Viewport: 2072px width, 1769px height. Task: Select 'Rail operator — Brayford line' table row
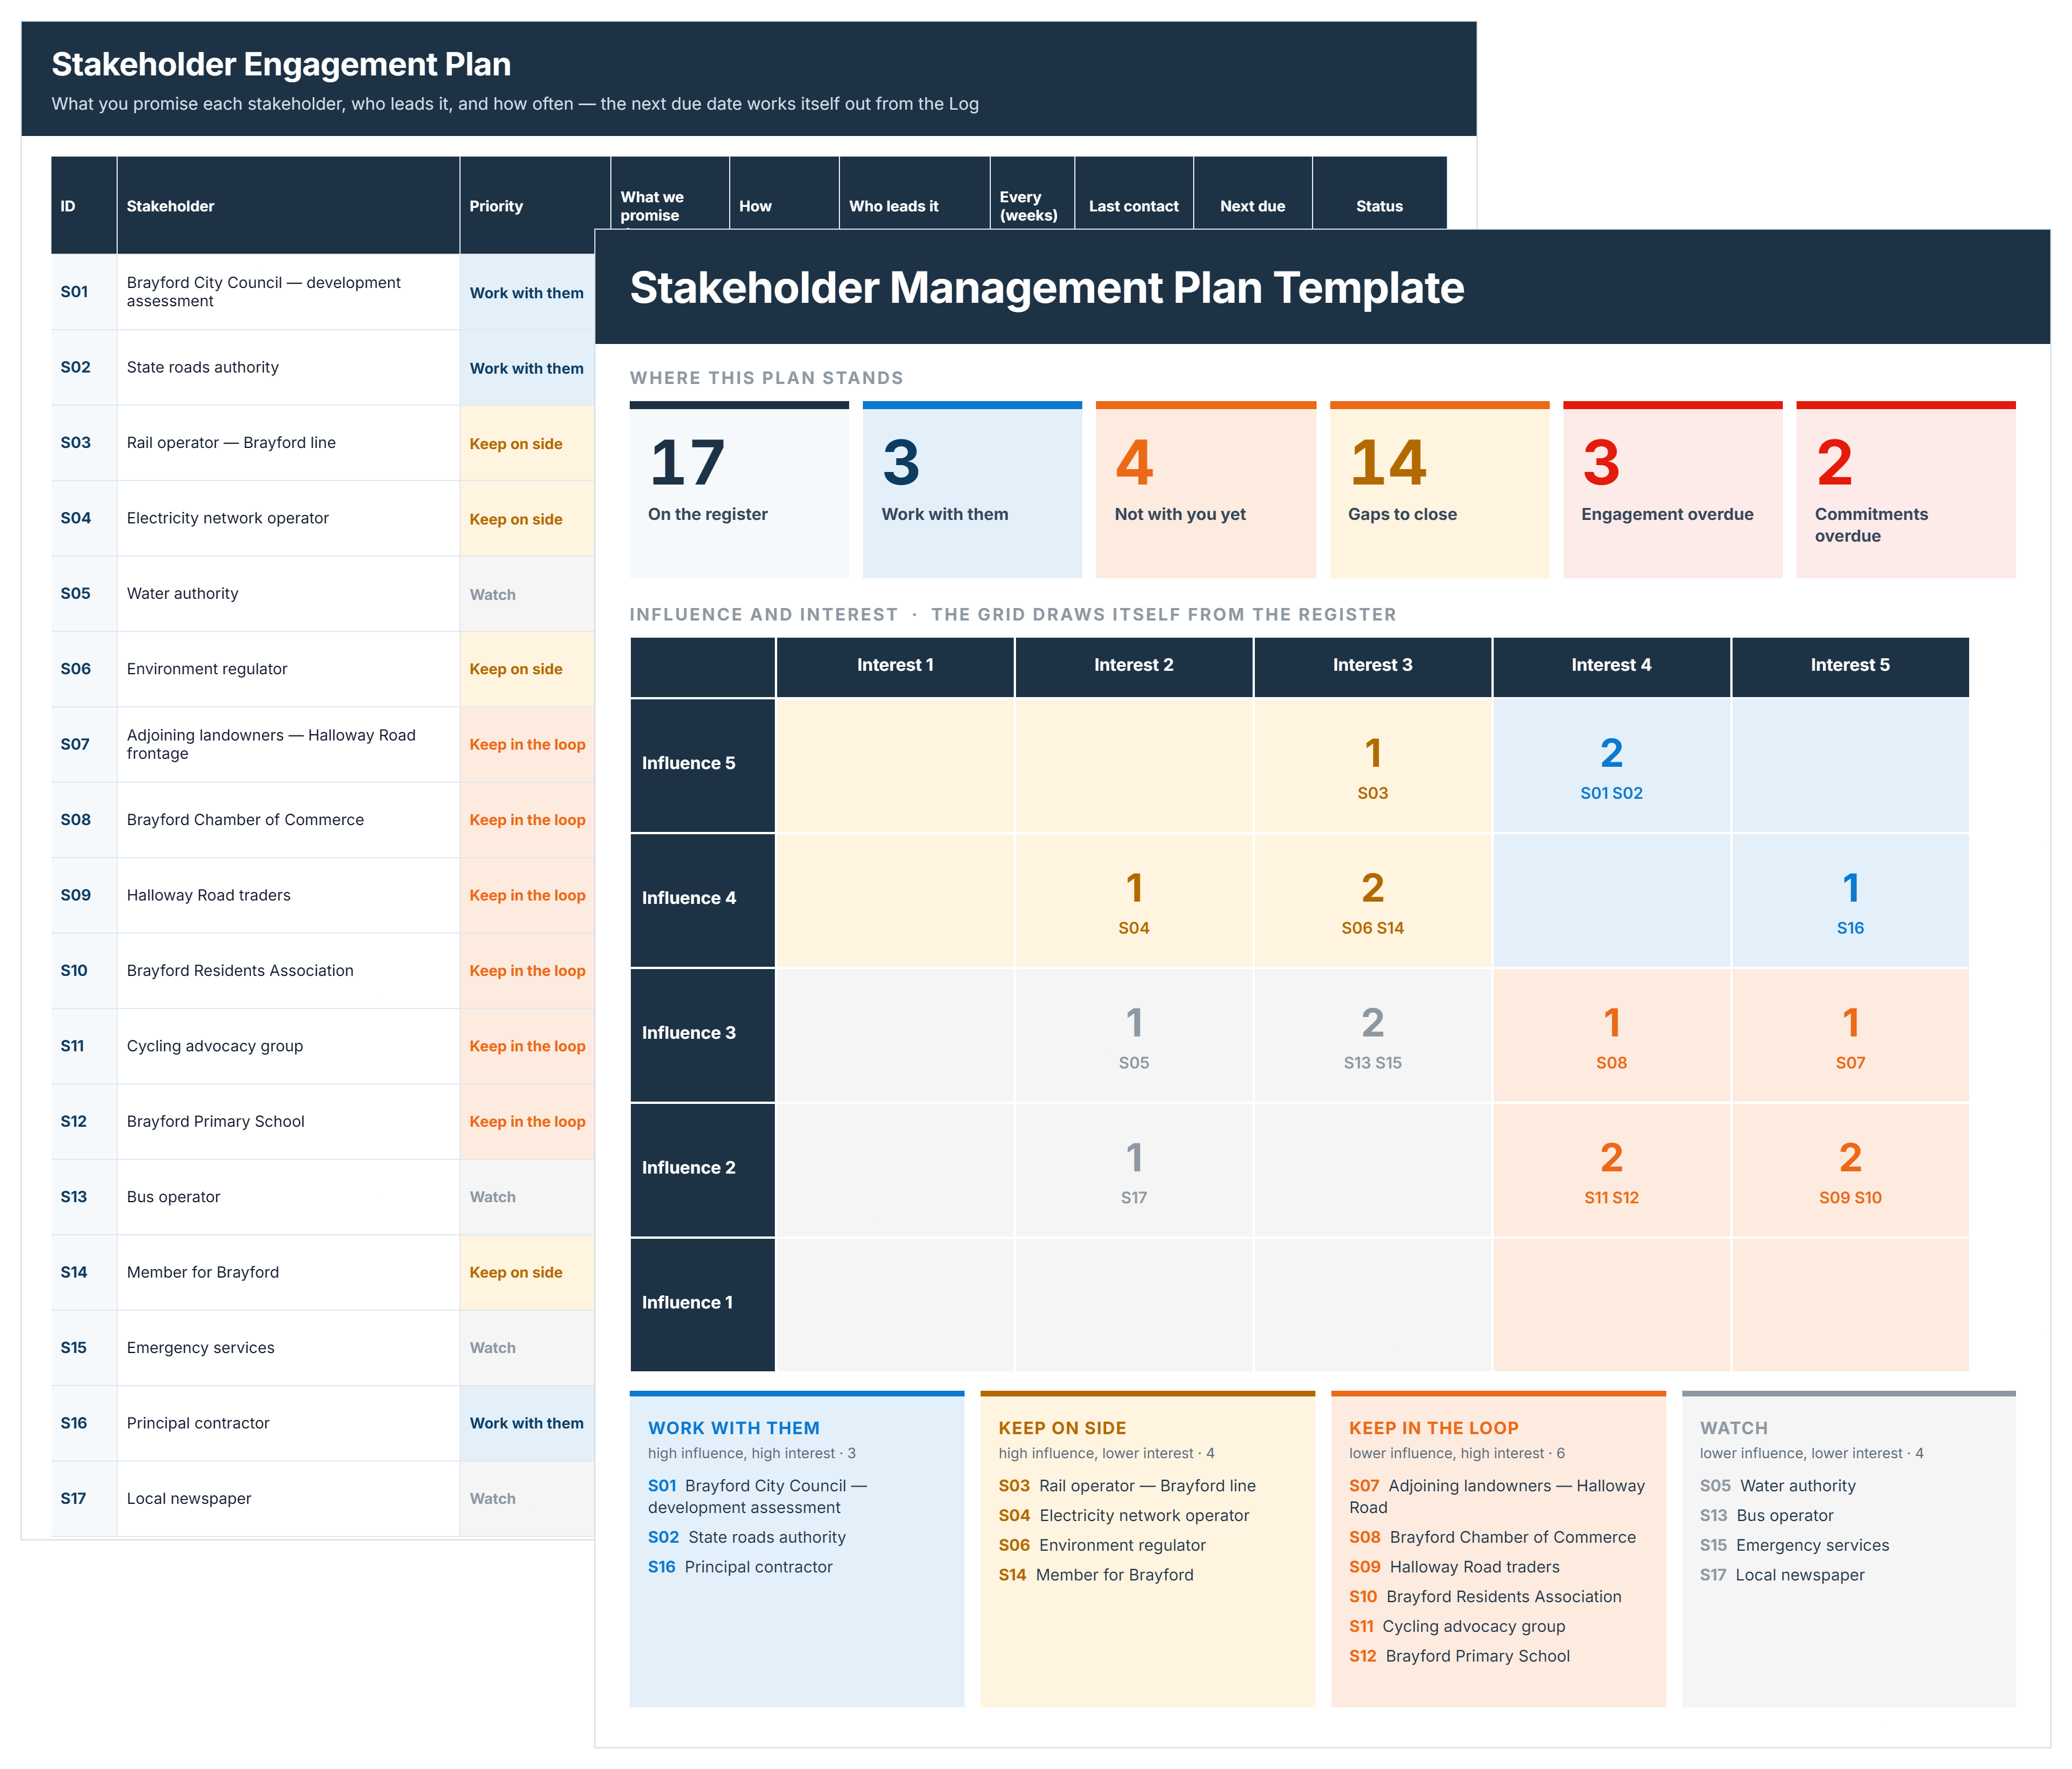click(323, 443)
